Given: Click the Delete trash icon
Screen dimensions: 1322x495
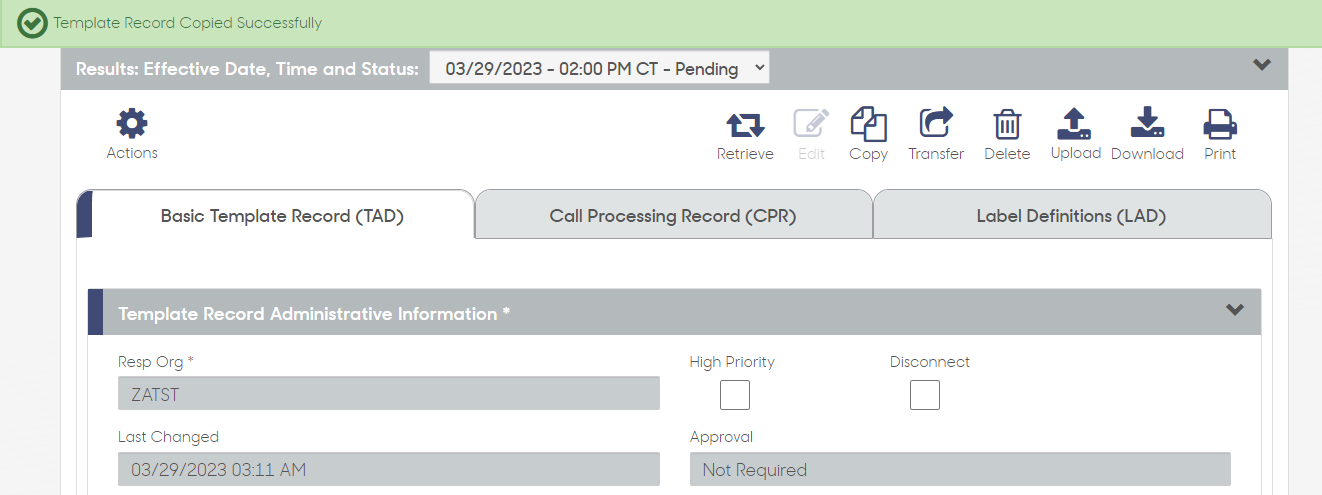Looking at the screenshot, I should [1007, 124].
